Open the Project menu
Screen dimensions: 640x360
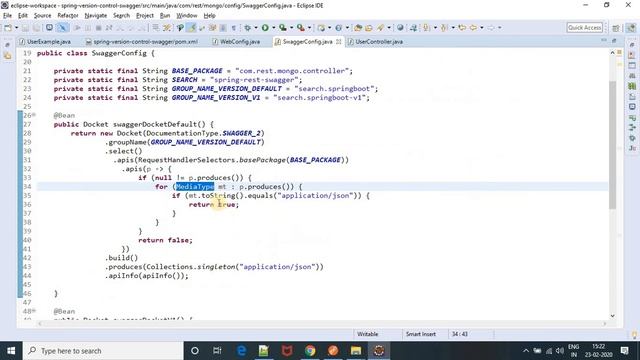(x=145, y=16)
